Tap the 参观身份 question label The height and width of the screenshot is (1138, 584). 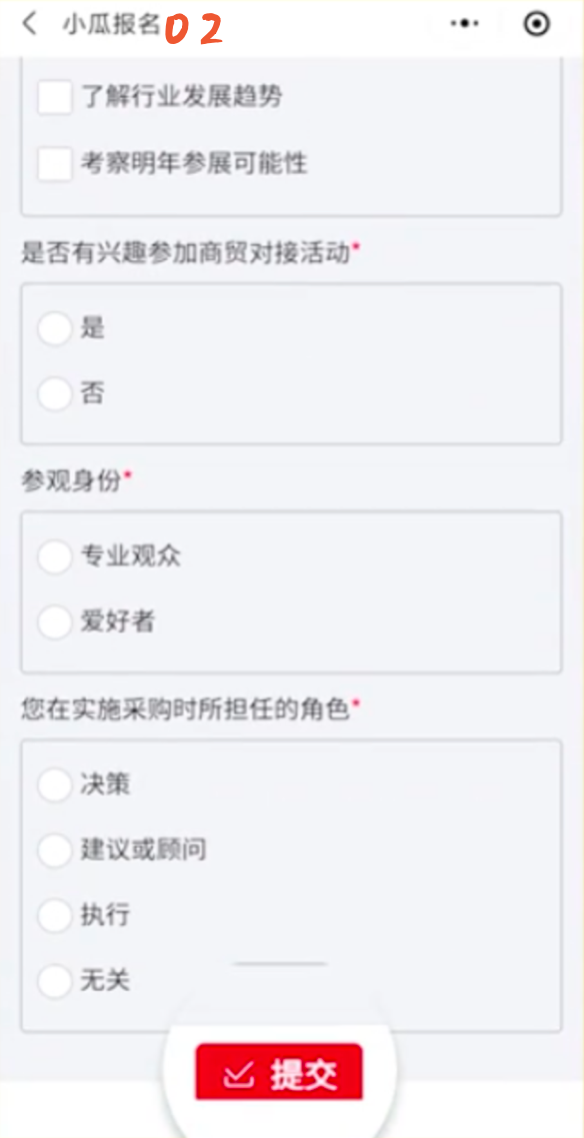click(x=70, y=481)
